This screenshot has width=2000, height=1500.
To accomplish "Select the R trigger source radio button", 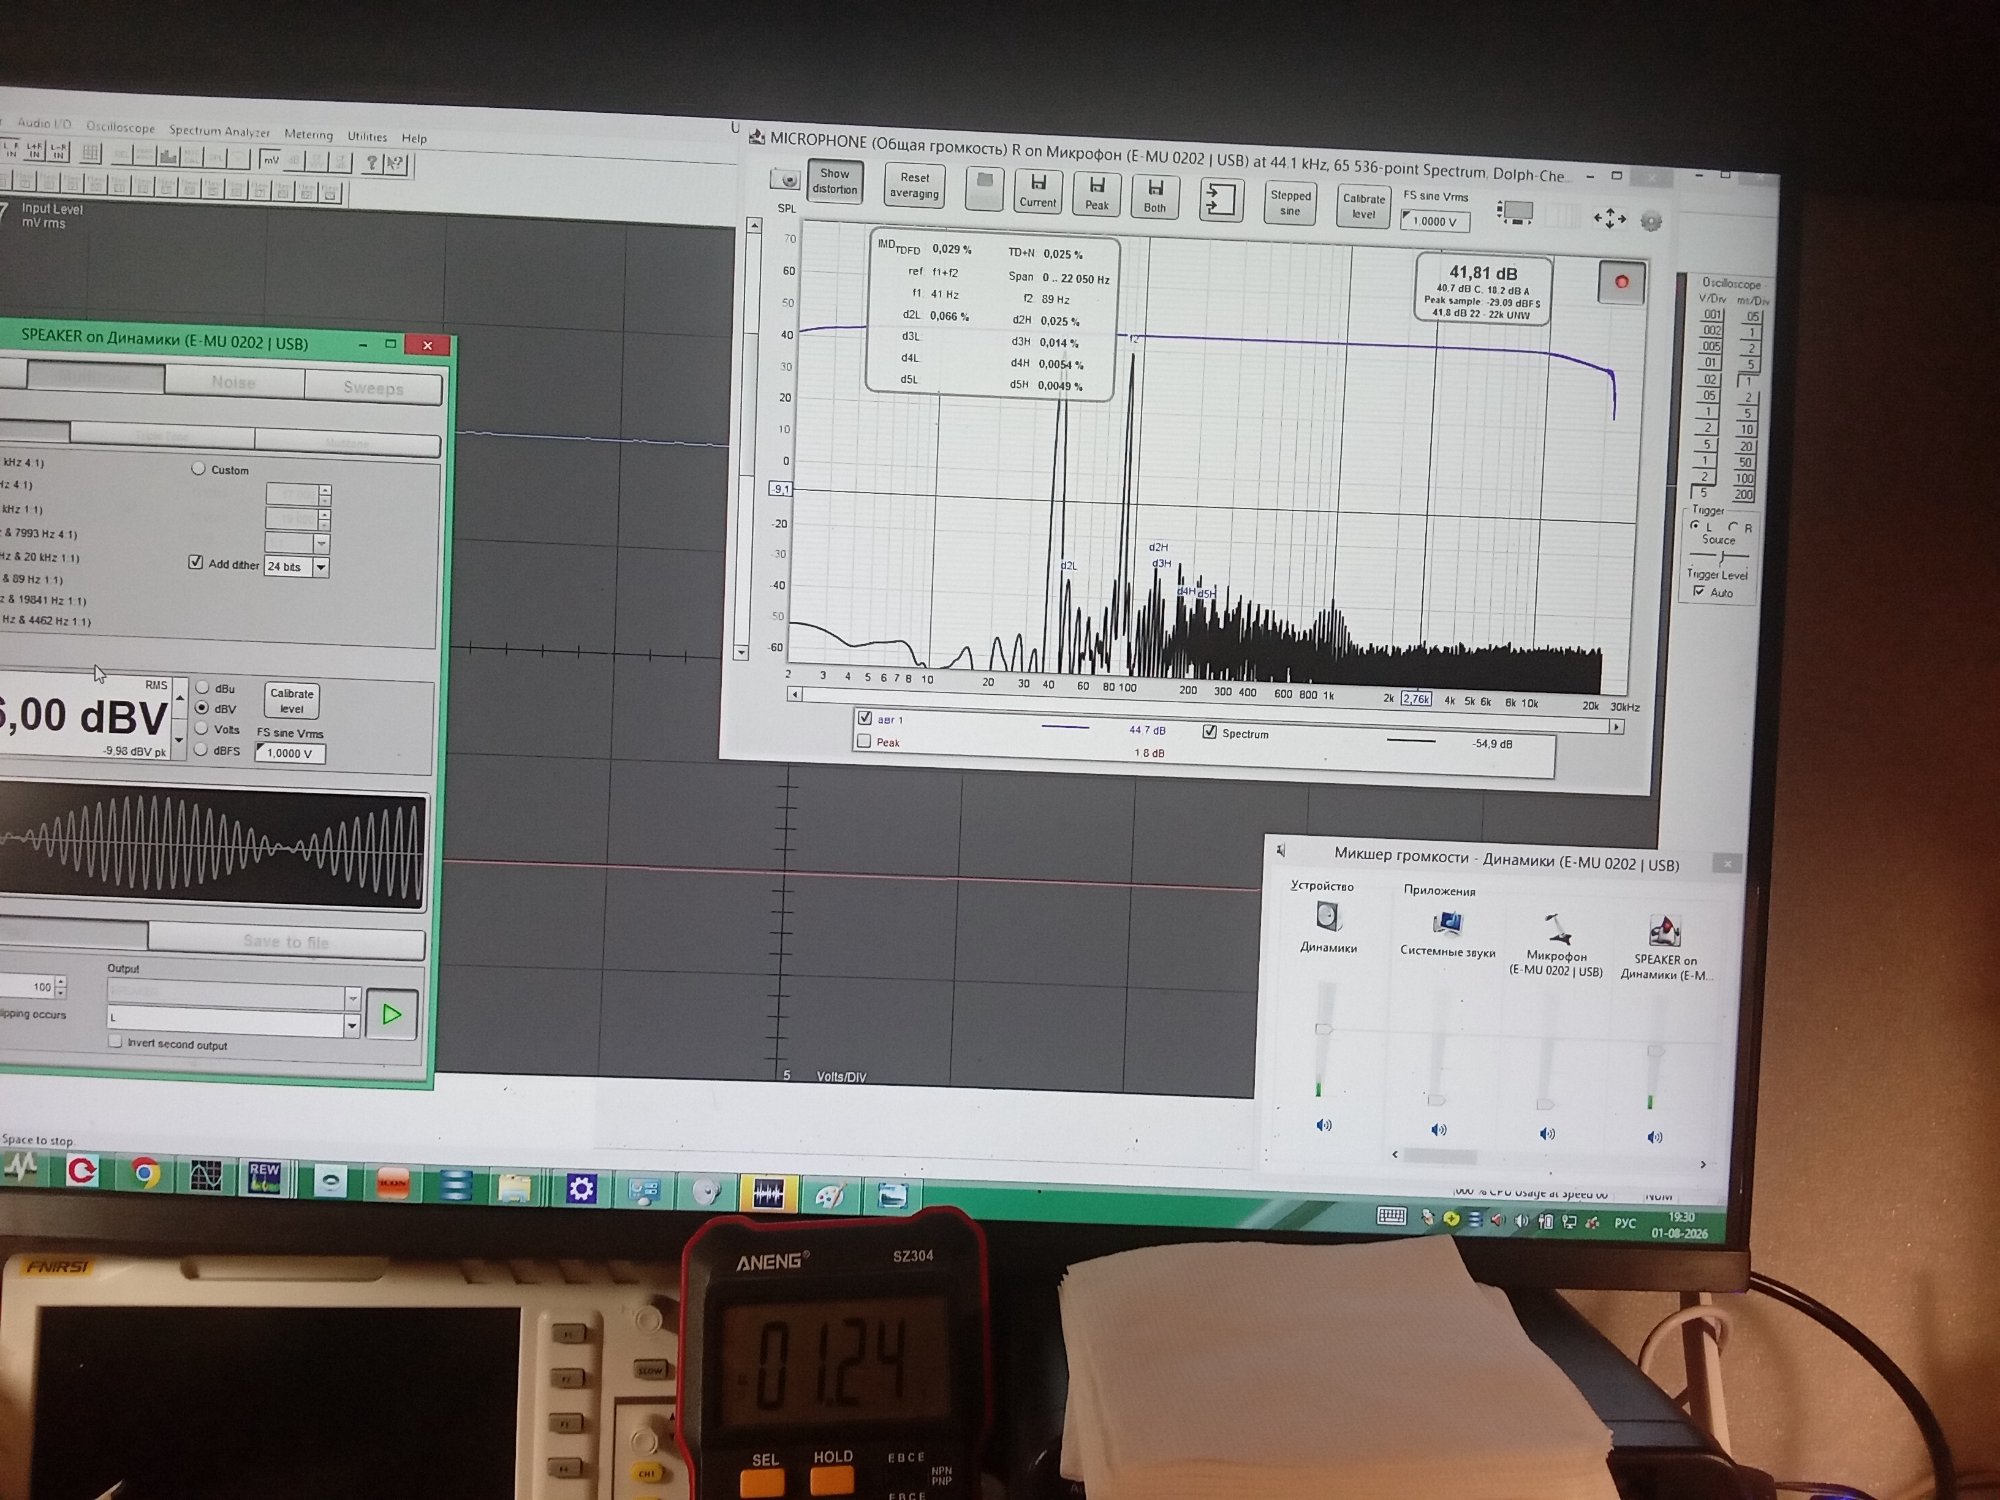I will click(x=1733, y=527).
